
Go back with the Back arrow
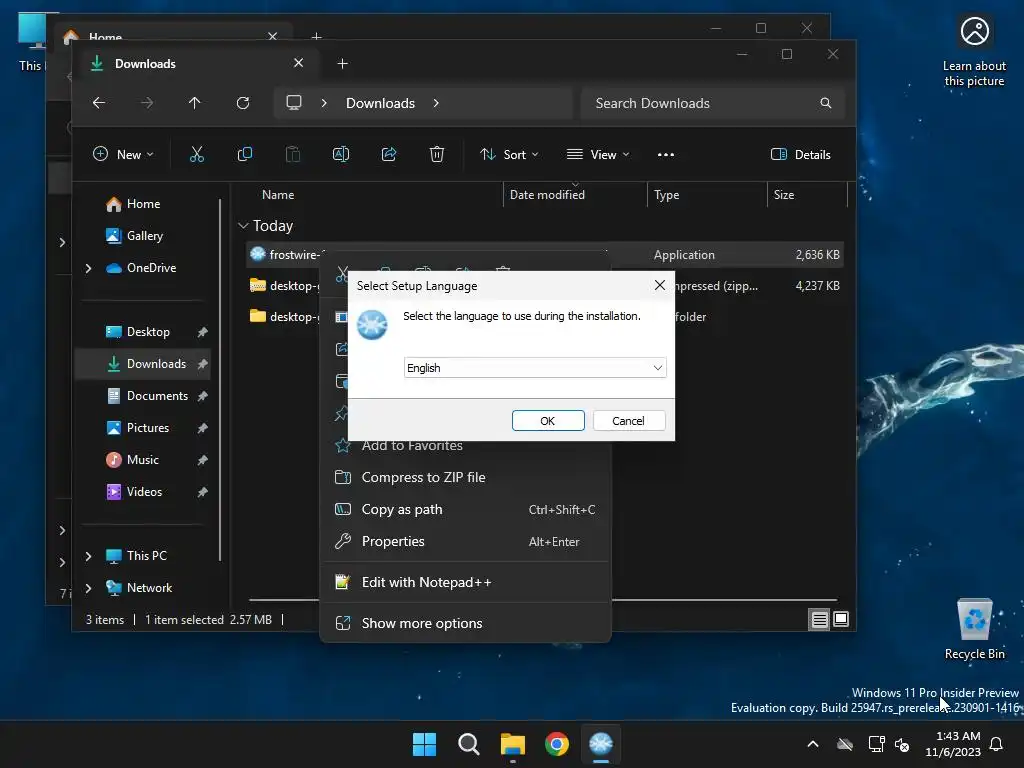pyautogui.click(x=99, y=103)
